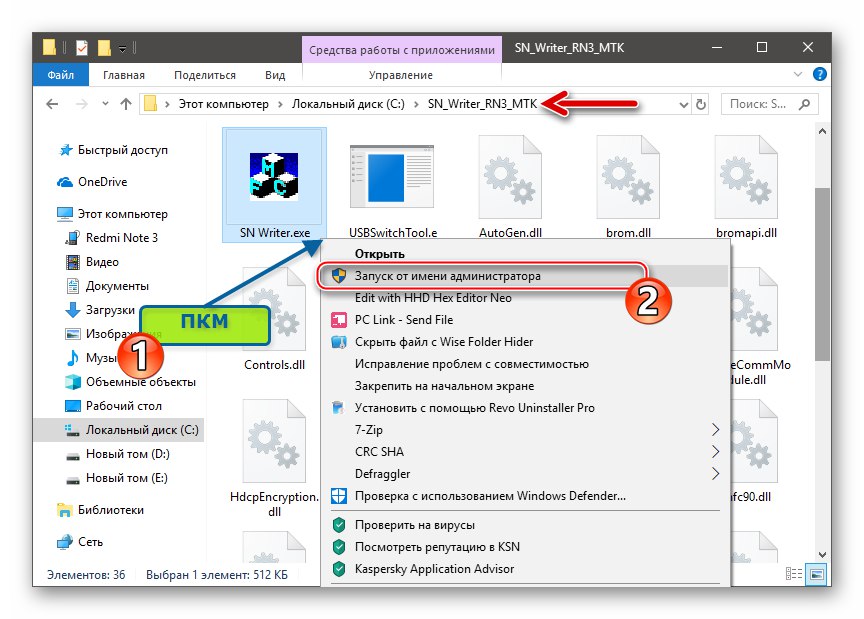Choose Исправление проблем с совместимостью
Image resolution: width=864 pixels, height=619 pixels.
525,364
